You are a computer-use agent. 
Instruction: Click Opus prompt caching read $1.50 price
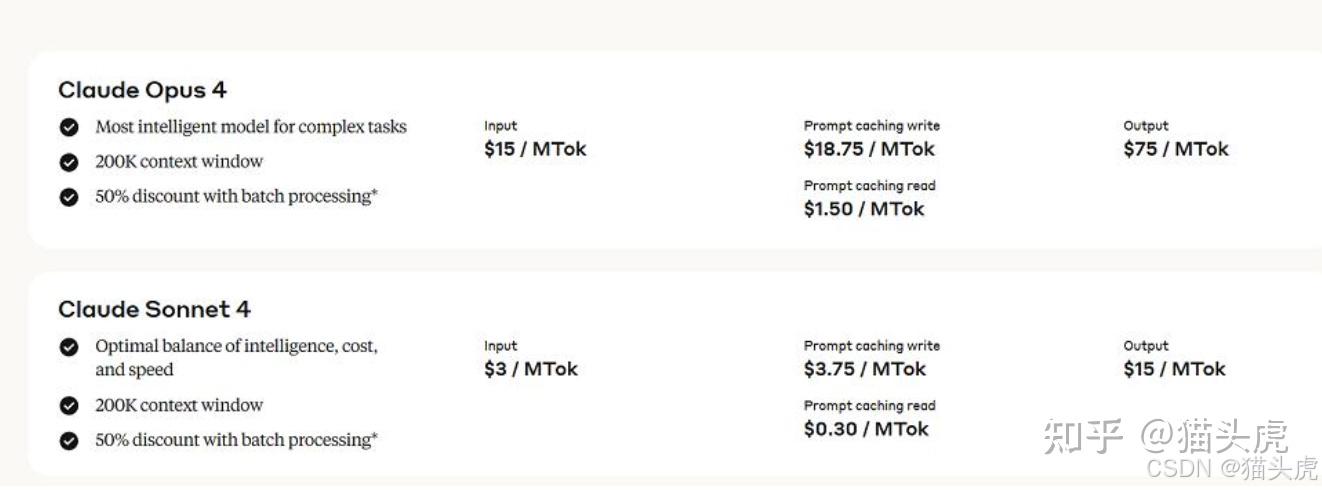click(x=864, y=209)
